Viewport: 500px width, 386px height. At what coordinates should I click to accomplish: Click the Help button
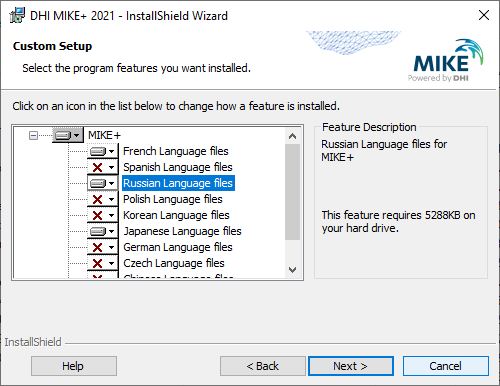(x=74, y=366)
